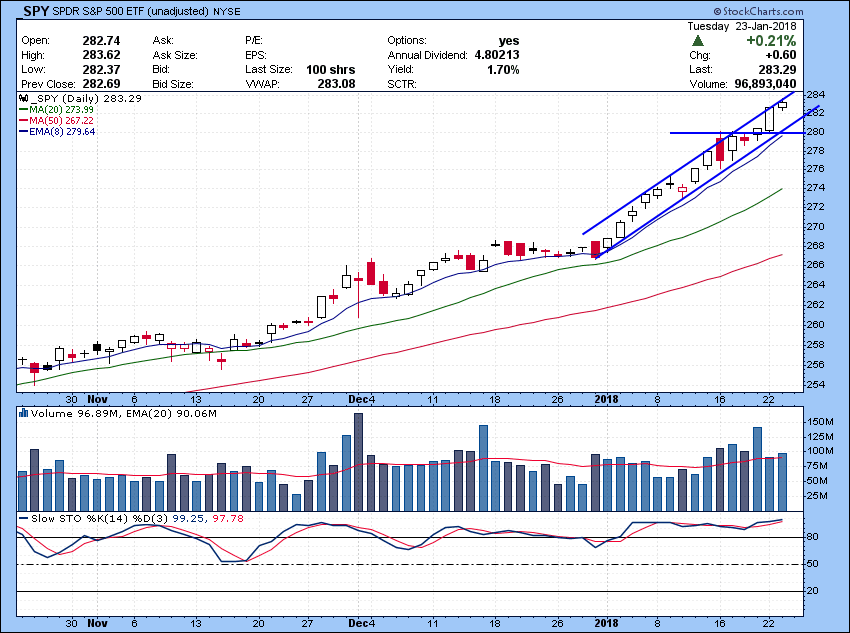
Task: Click the Low value 282.37
Action: pyautogui.click(x=101, y=69)
